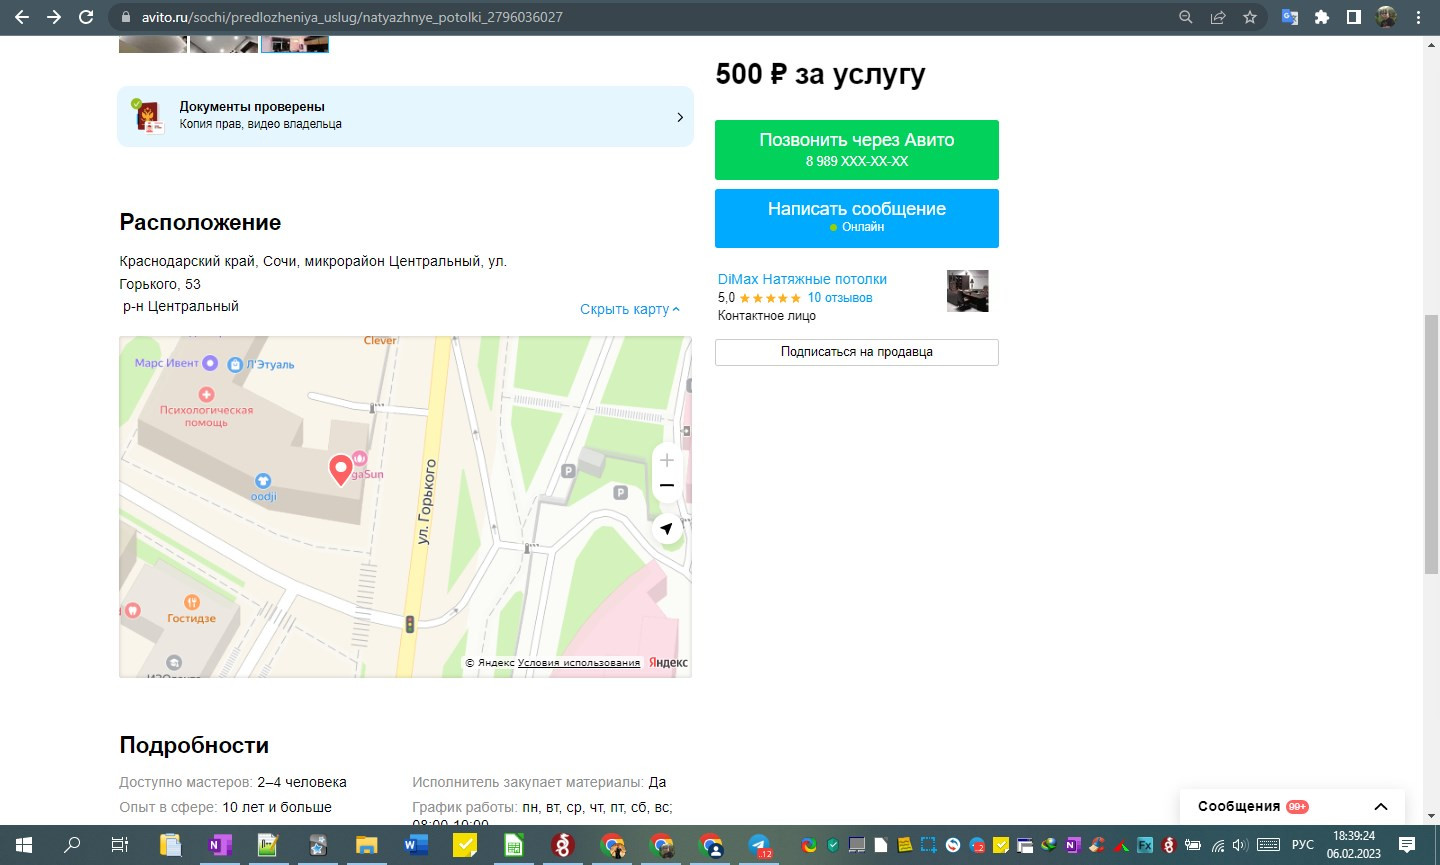Click the 'Яндекс' logo on the map
This screenshot has width=1440, height=865.
668,663
